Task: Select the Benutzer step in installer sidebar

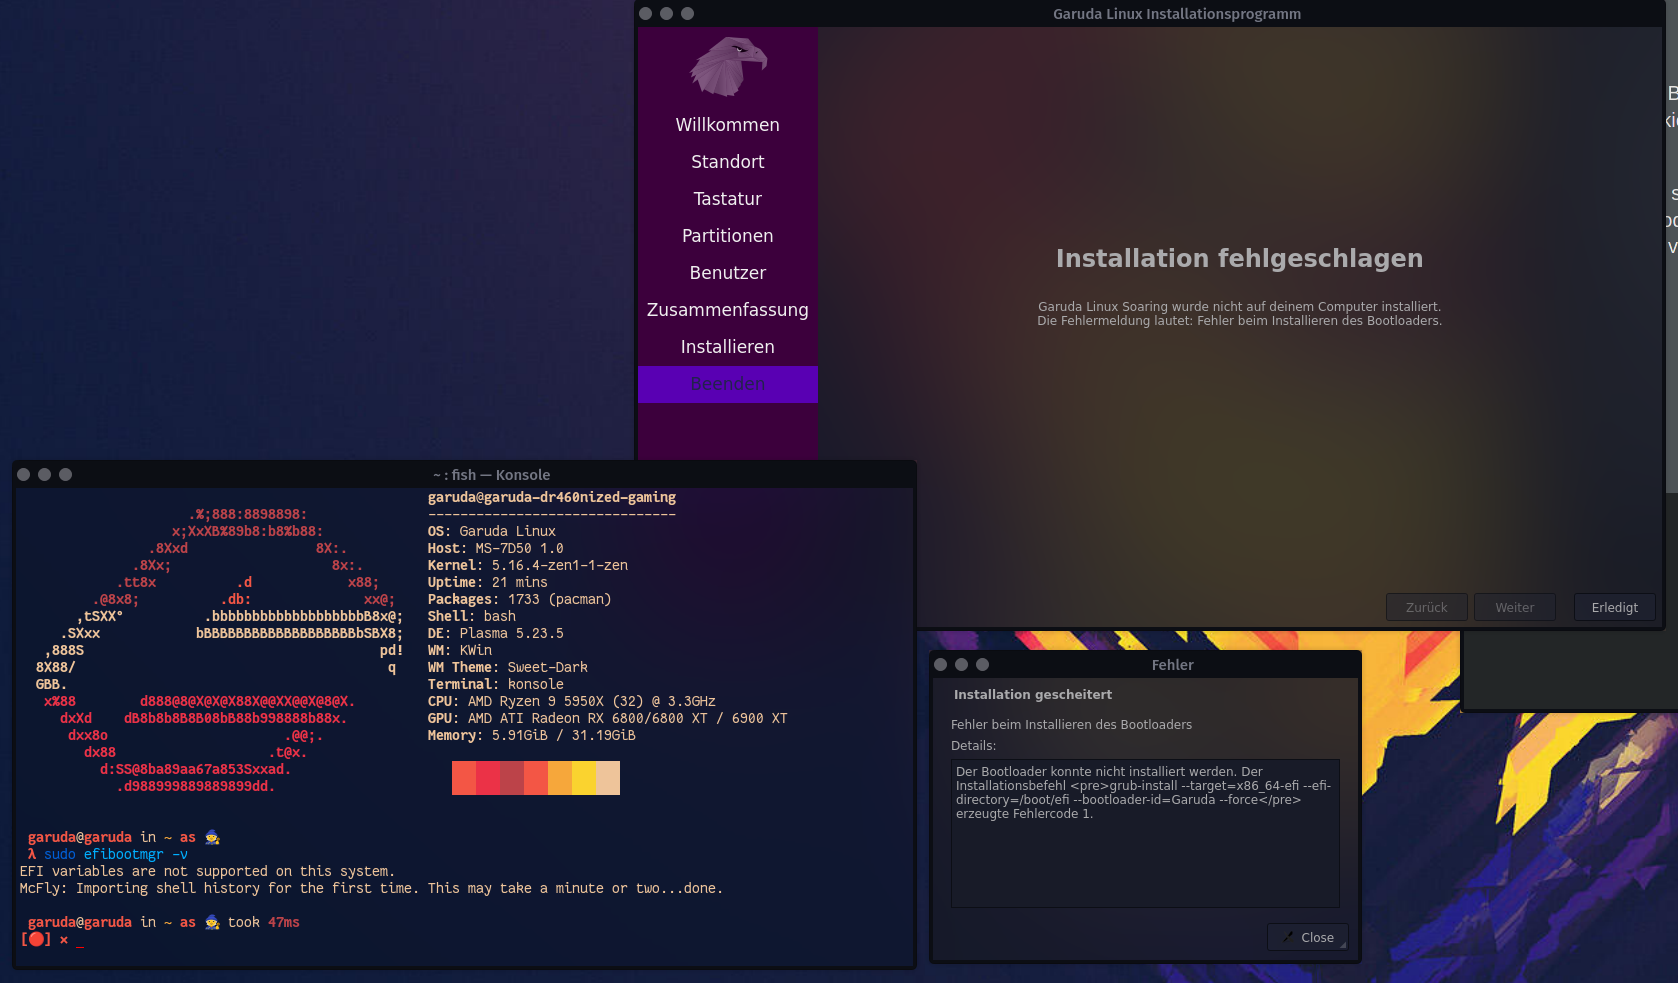Action: 727,273
